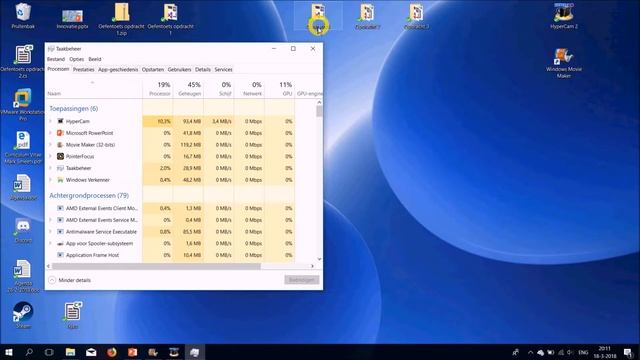Image resolution: width=640 pixels, height=360 pixels.
Task: Click the ENG language indicator
Action: 583,352
